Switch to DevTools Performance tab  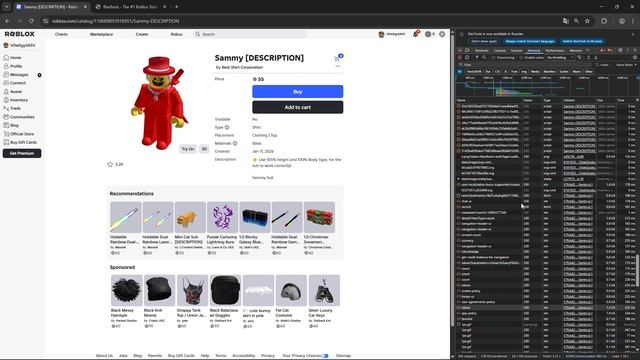coord(555,51)
